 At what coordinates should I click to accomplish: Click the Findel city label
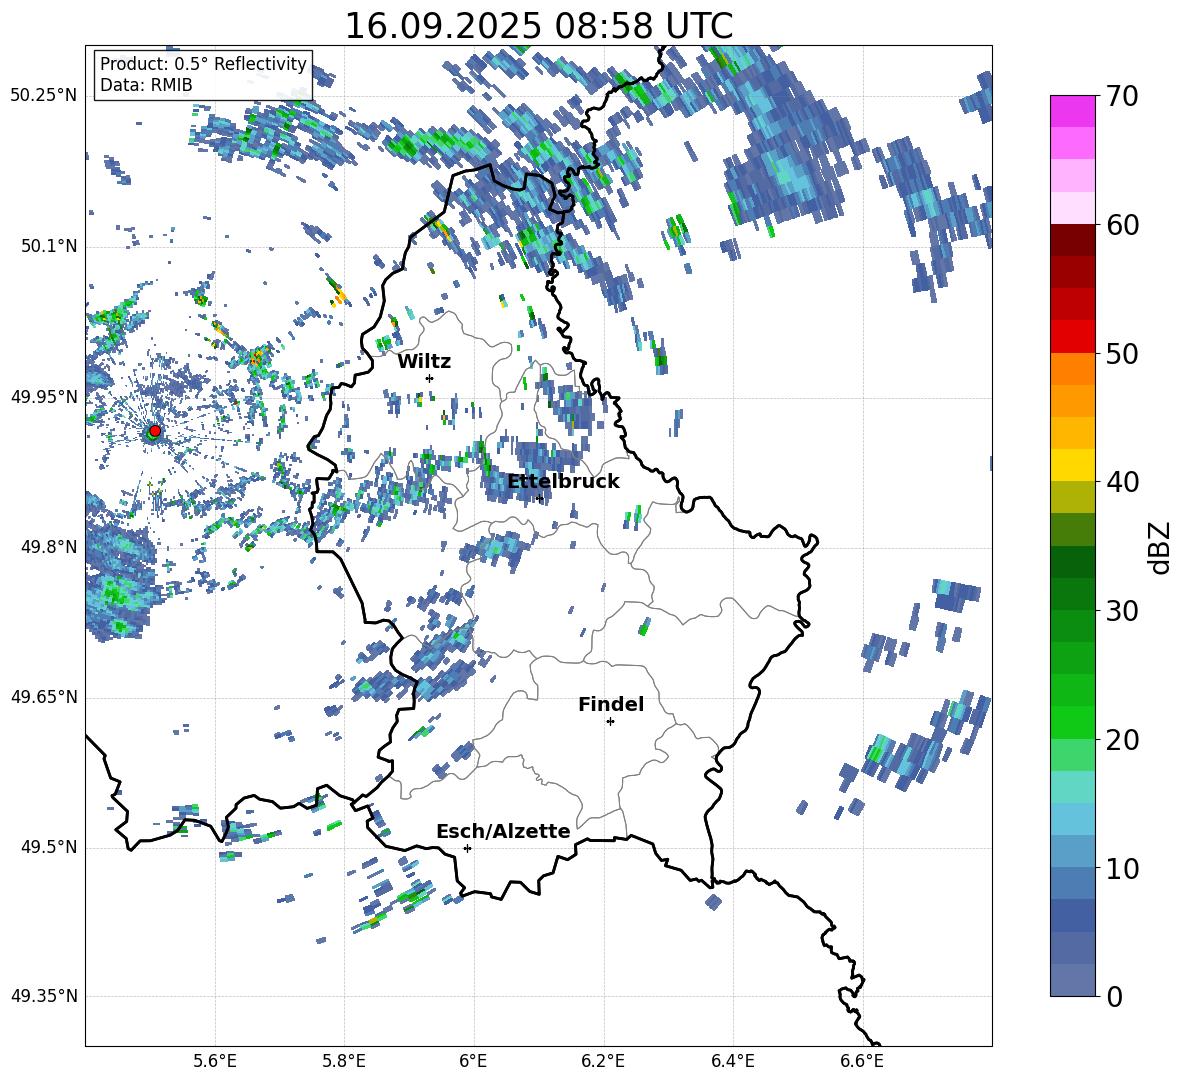pyautogui.click(x=611, y=704)
